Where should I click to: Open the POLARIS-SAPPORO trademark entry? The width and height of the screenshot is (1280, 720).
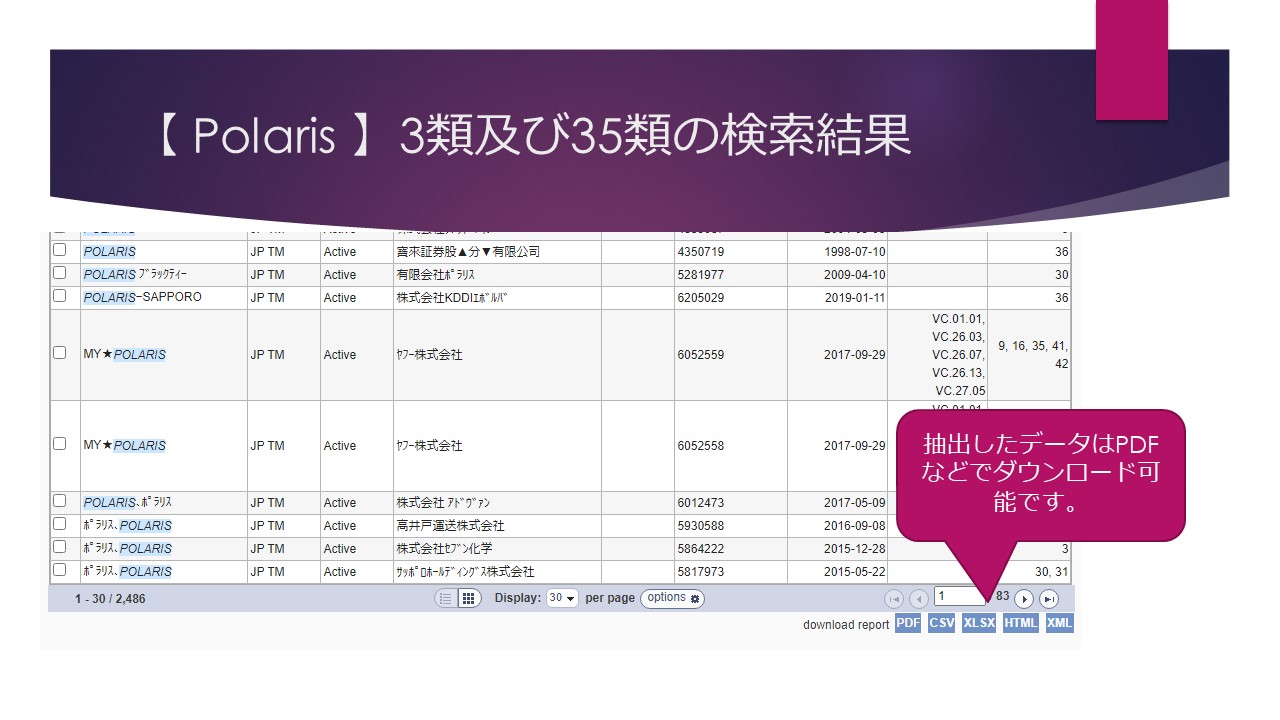pyautogui.click(x=143, y=298)
